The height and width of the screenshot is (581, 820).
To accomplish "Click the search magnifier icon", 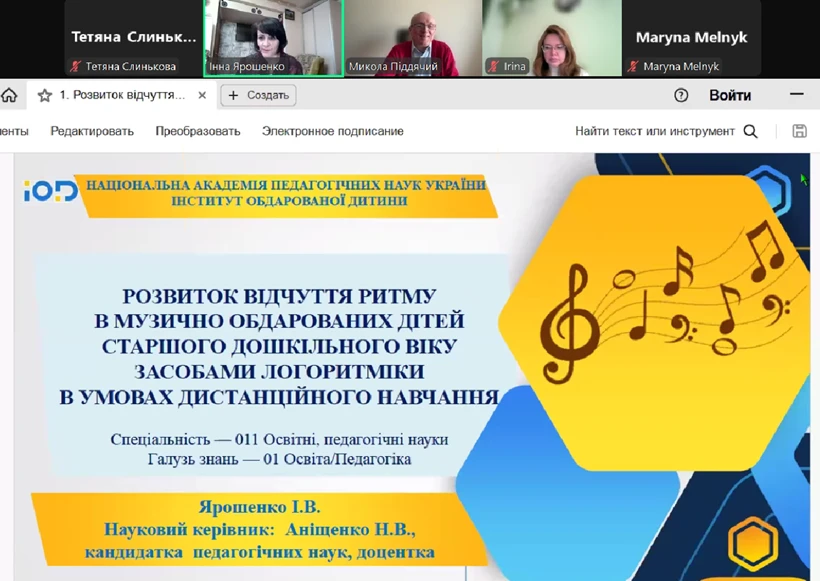I will (x=751, y=131).
